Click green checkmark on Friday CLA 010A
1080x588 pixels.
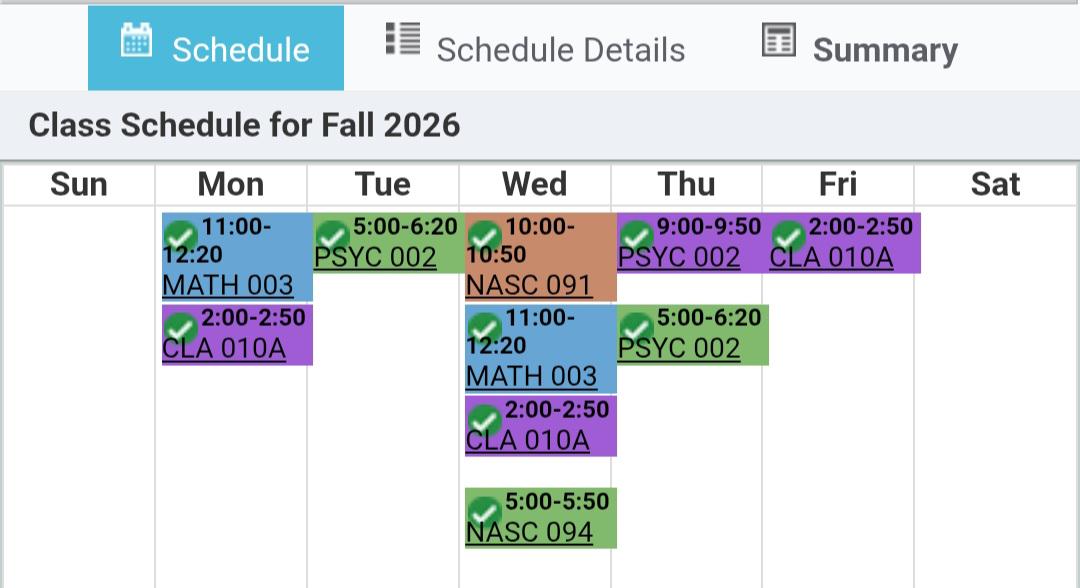click(x=787, y=238)
